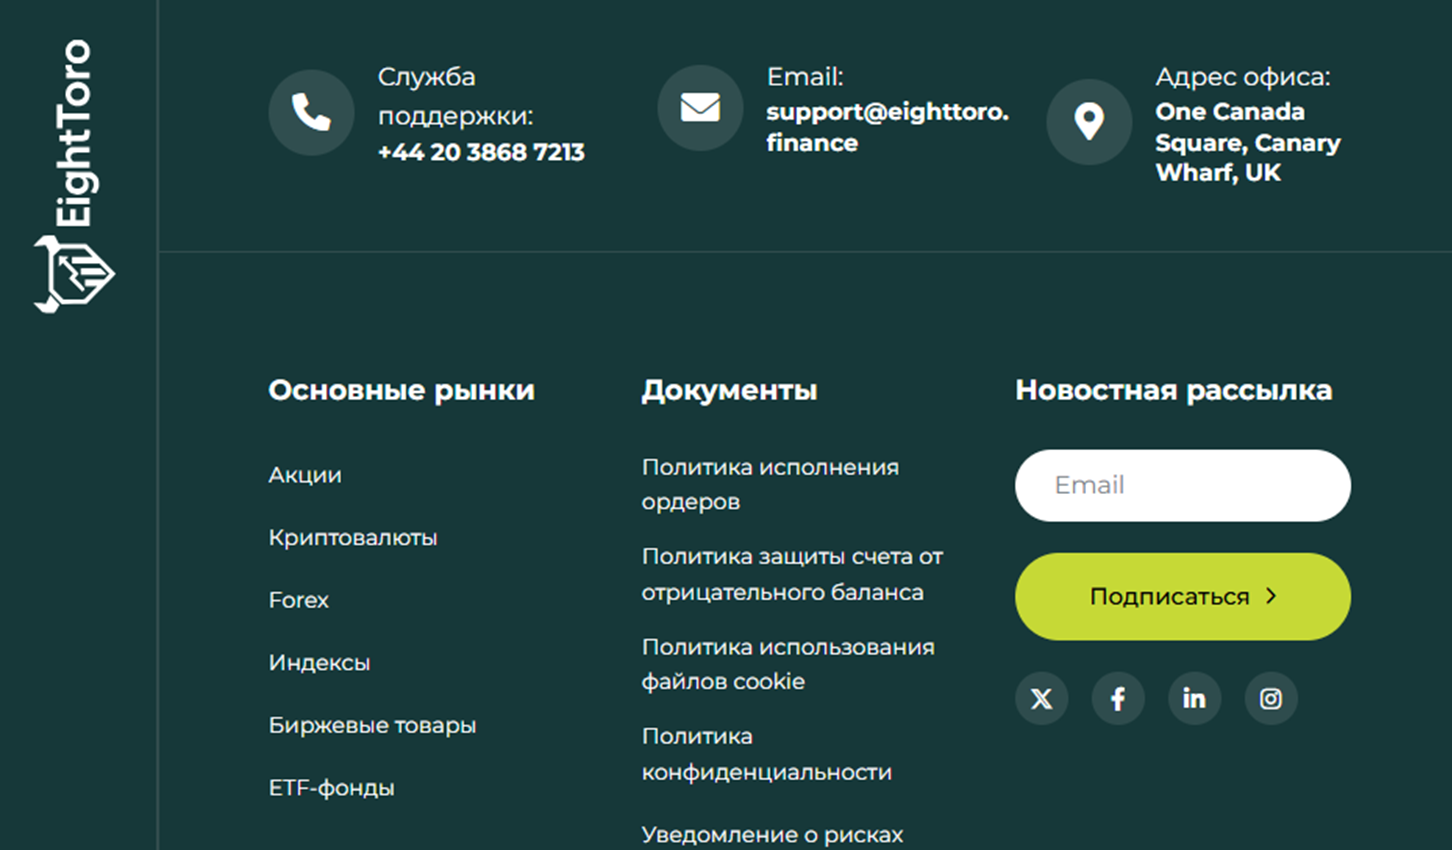Open the Instagram social icon
This screenshot has width=1452, height=850.
pos(1270,698)
